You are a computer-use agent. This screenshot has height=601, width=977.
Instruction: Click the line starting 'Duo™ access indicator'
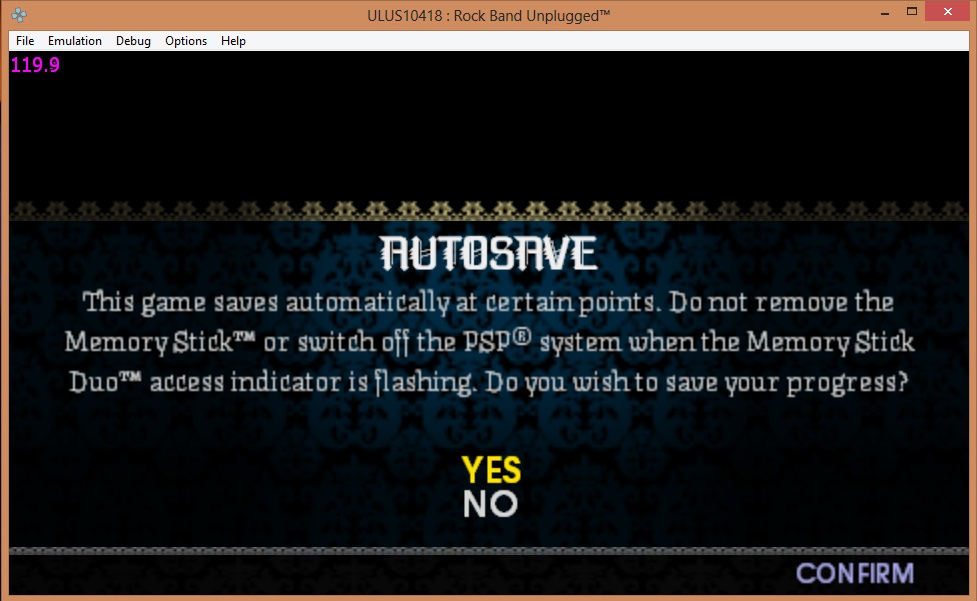pyautogui.click(x=488, y=383)
